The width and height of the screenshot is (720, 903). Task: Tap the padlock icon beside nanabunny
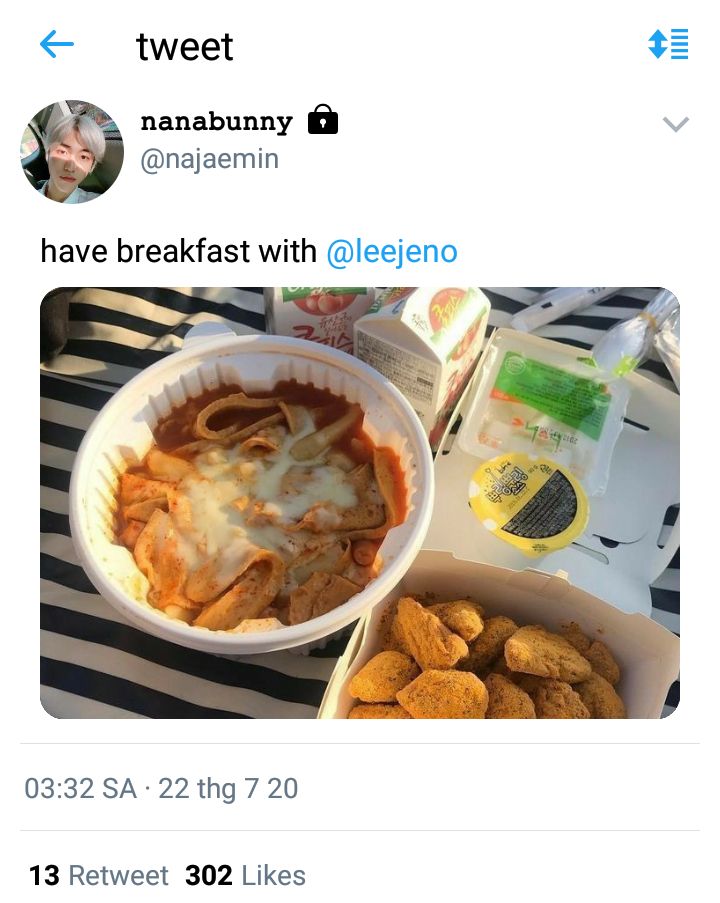point(323,119)
